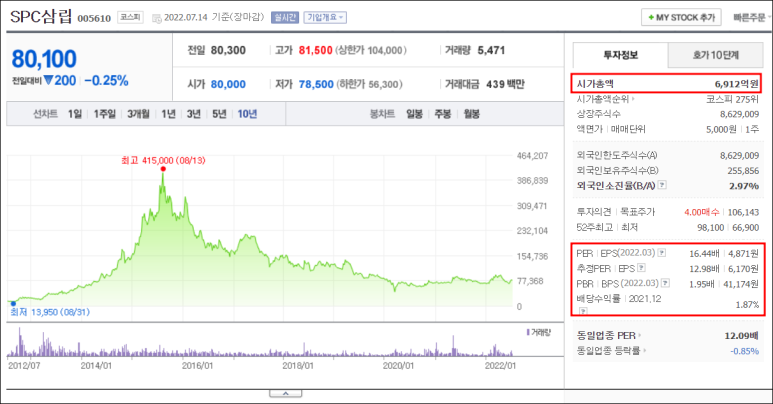The height and width of the screenshot is (404, 773).
Task: Select the 1주일 line chart period
Action: click(105, 114)
